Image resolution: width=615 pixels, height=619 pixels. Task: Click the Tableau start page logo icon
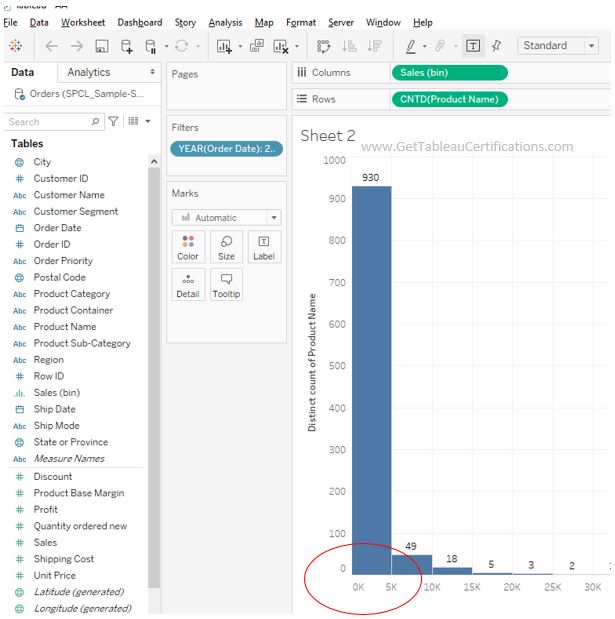pos(15,46)
